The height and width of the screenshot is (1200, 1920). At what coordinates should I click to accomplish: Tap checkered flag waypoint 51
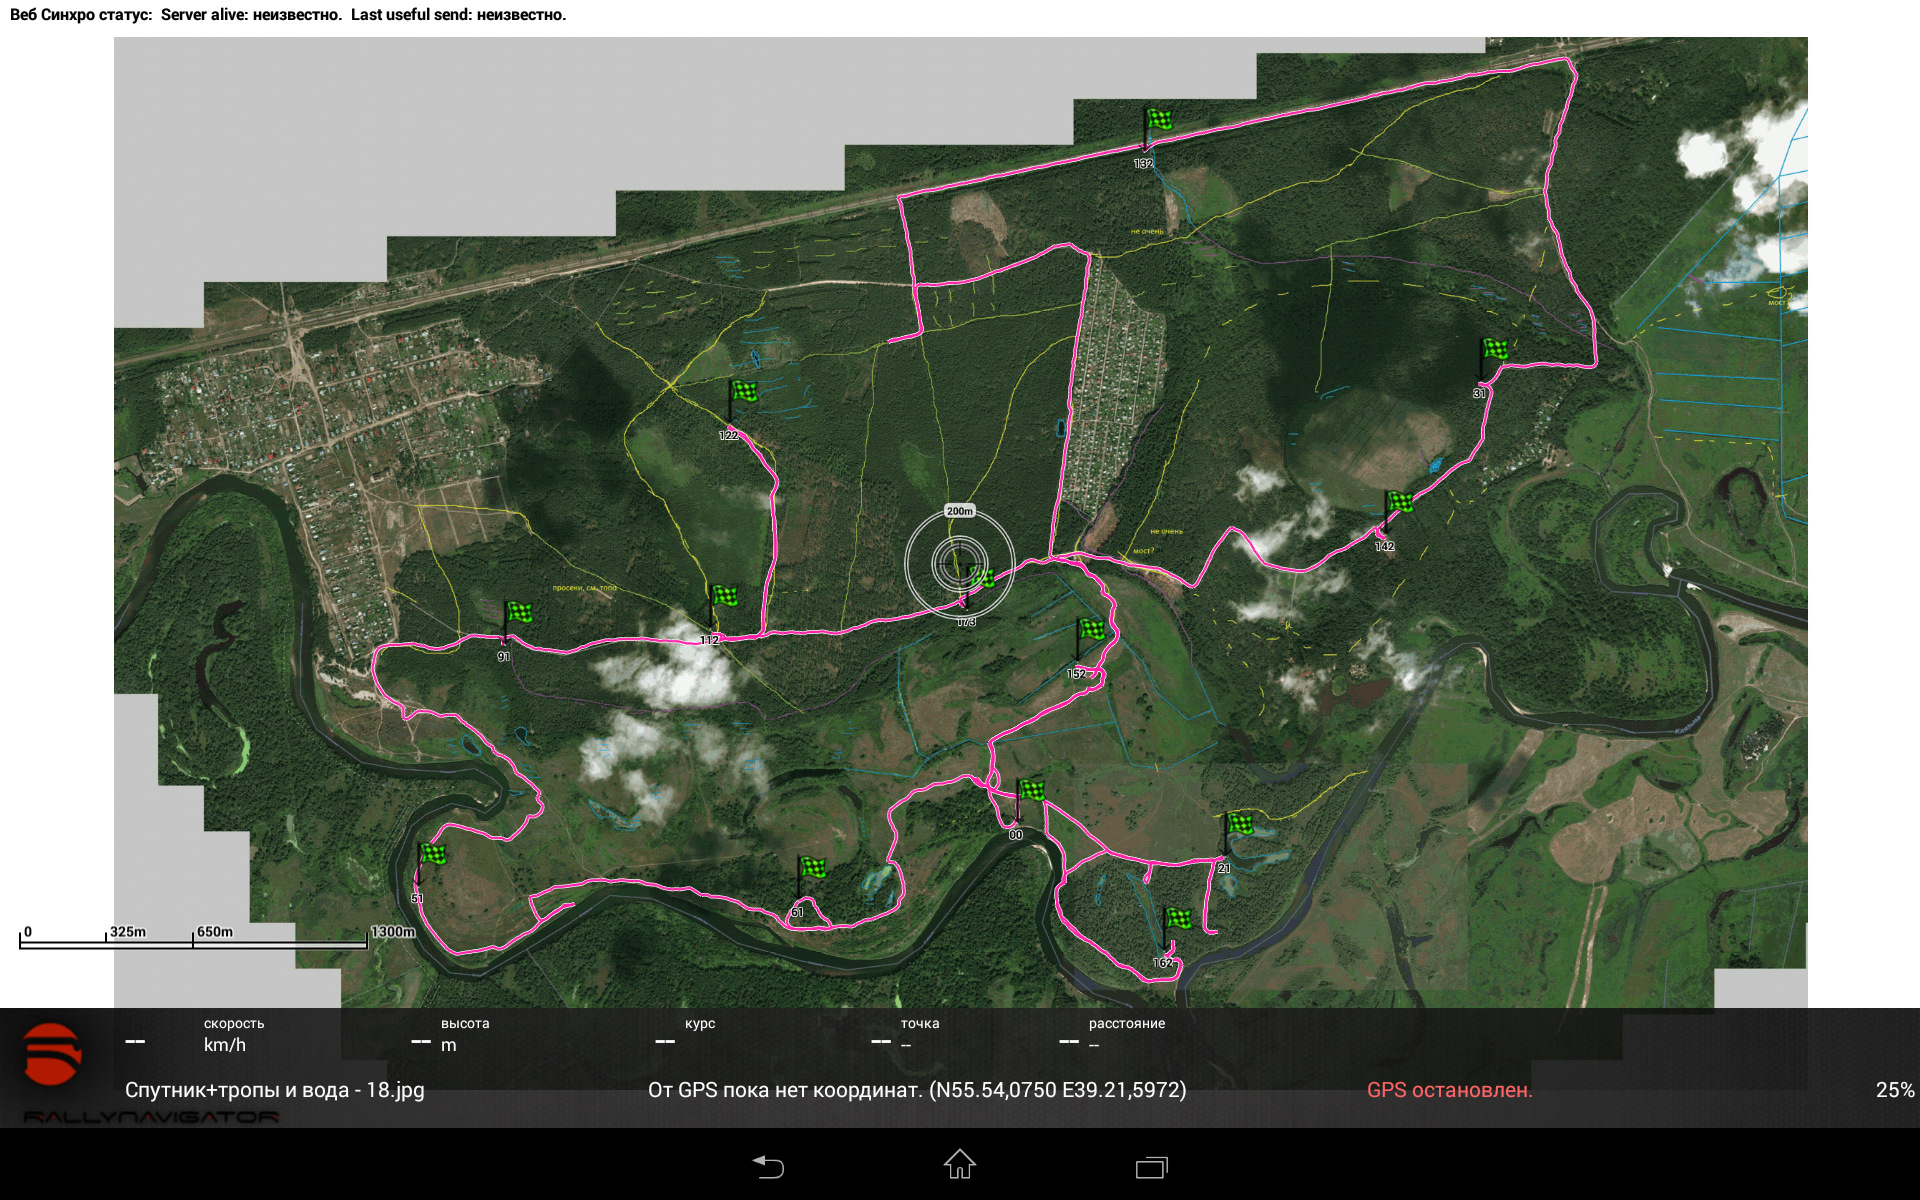point(431,856)
